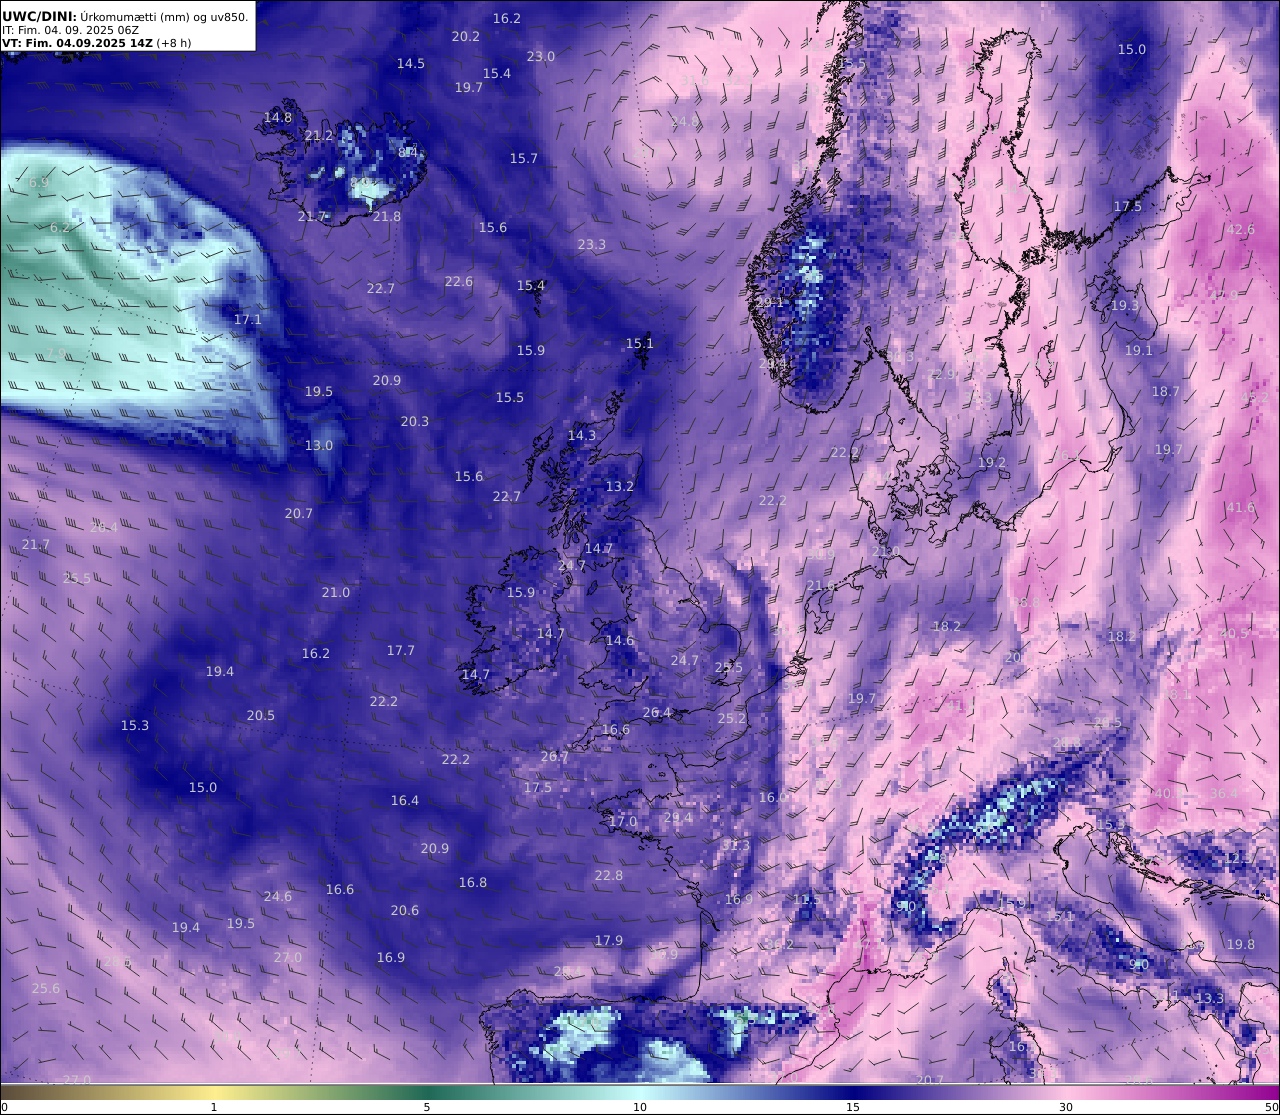
Task: Click the 15.3 value in Atlantic
Action: 135,725
